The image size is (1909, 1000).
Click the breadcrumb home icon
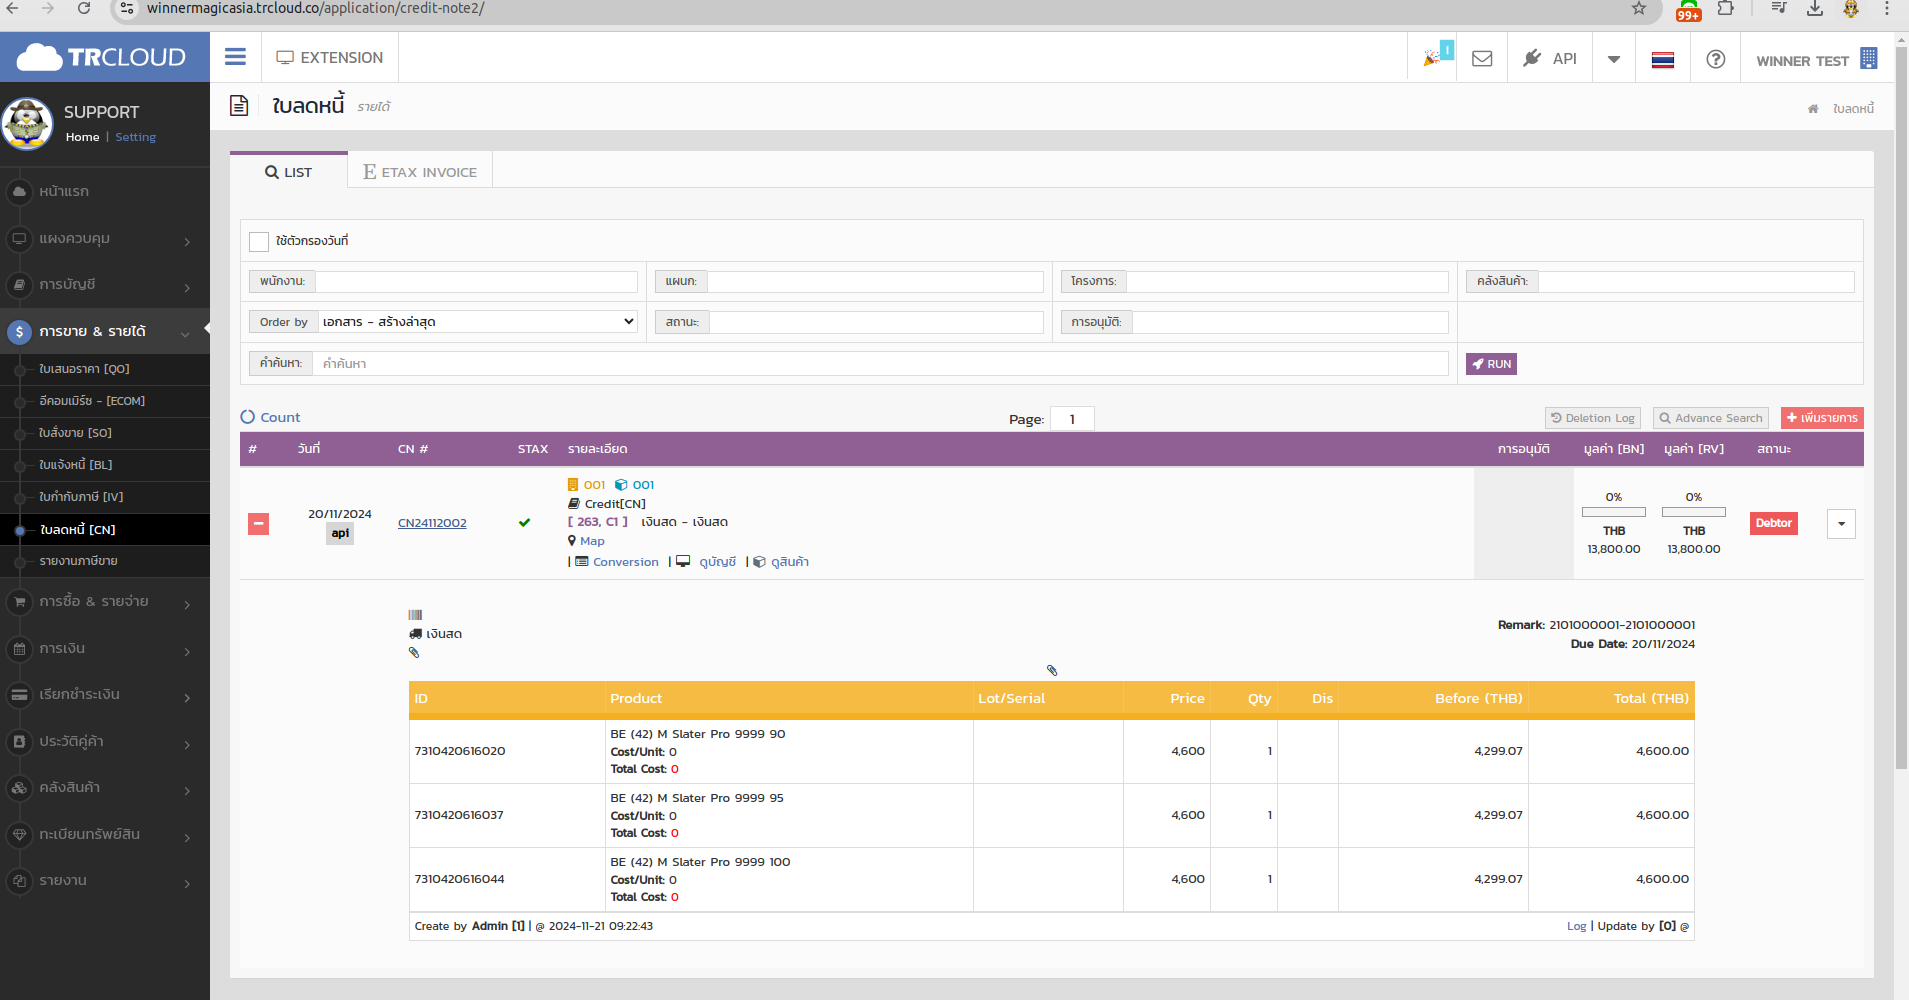[x=1813, y=108]
